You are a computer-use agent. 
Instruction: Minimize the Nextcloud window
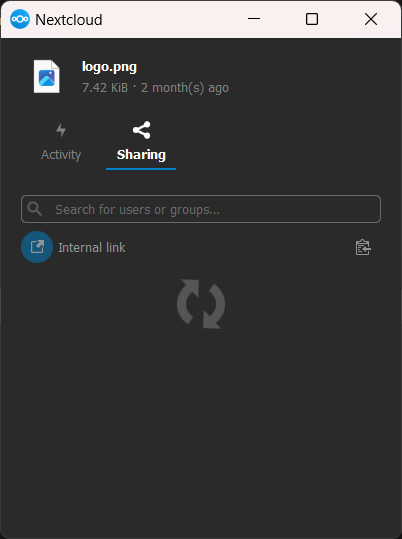pos(254,19)
